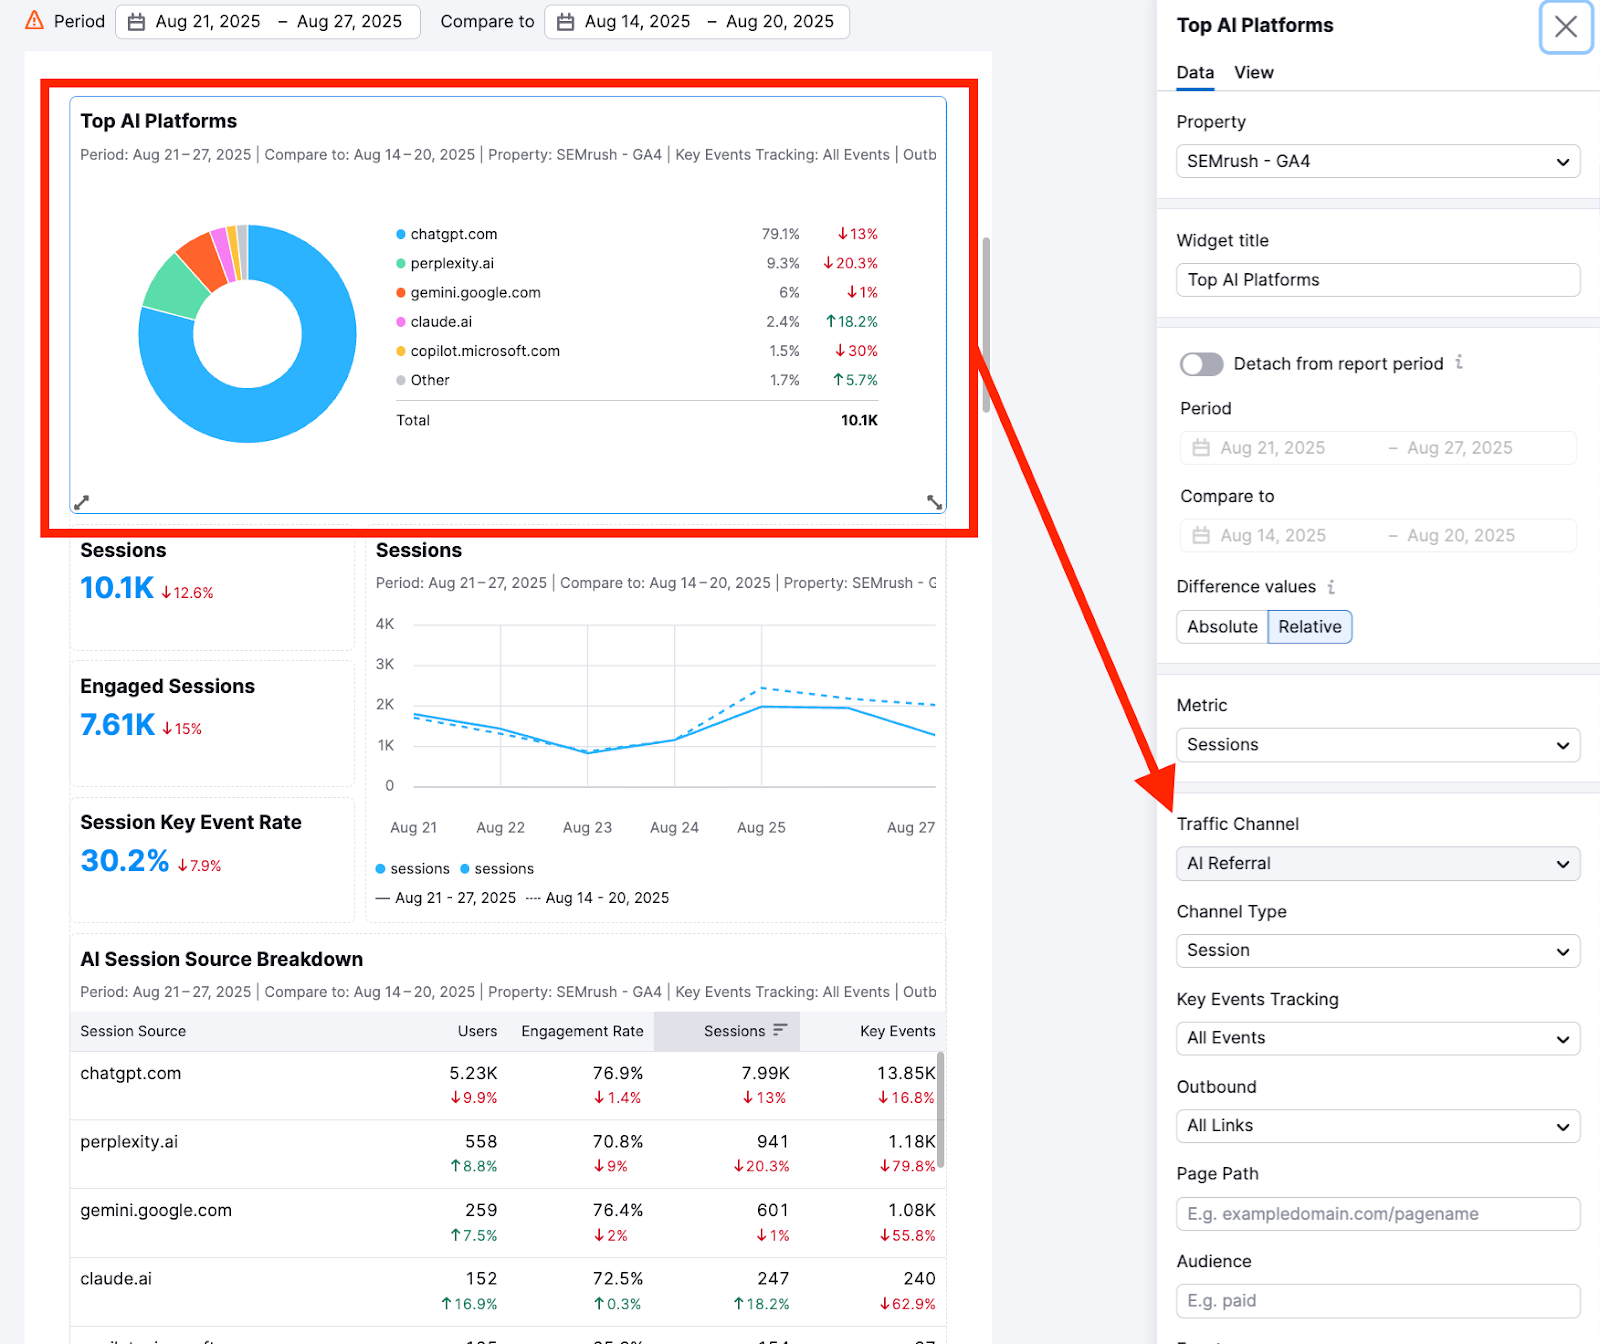Click the resize arrow at the widget's bottom-right corner

pos(932,501)
